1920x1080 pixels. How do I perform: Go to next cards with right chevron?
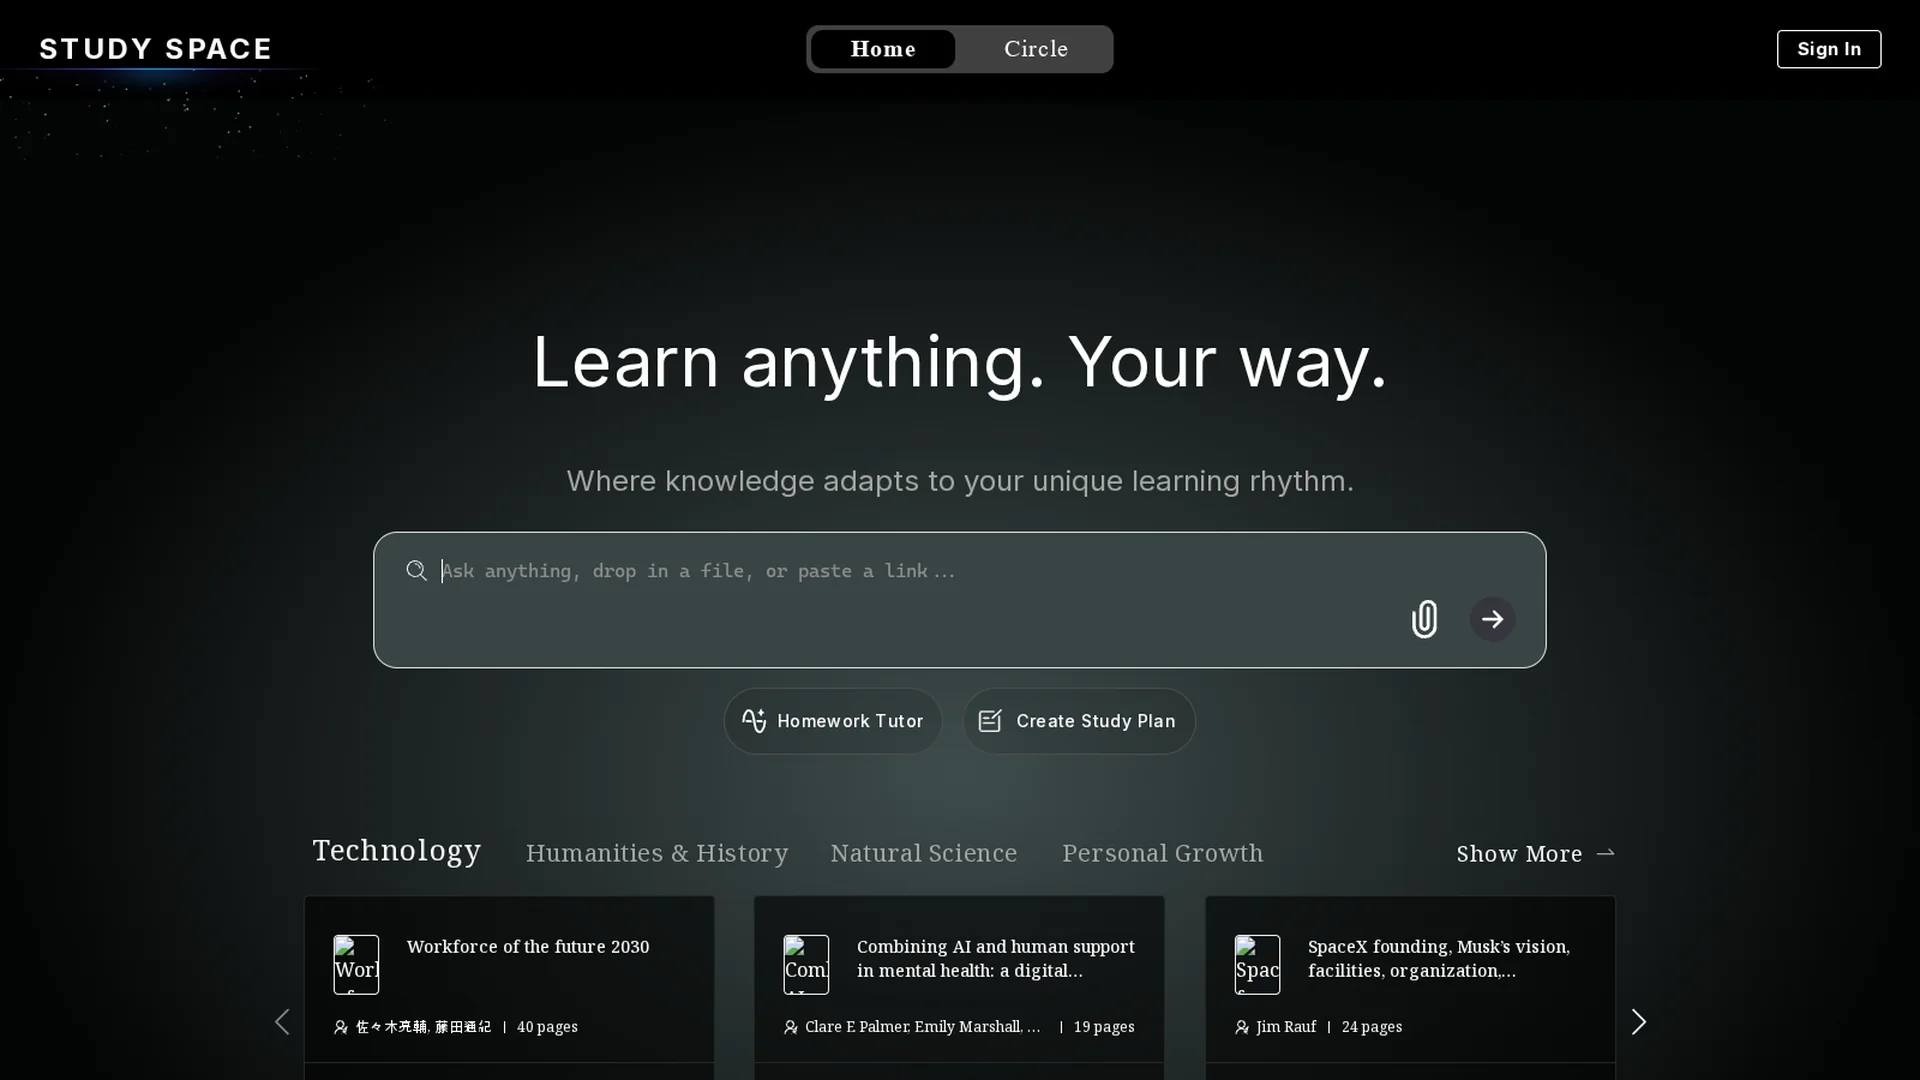click(x=1638, y=1022)
